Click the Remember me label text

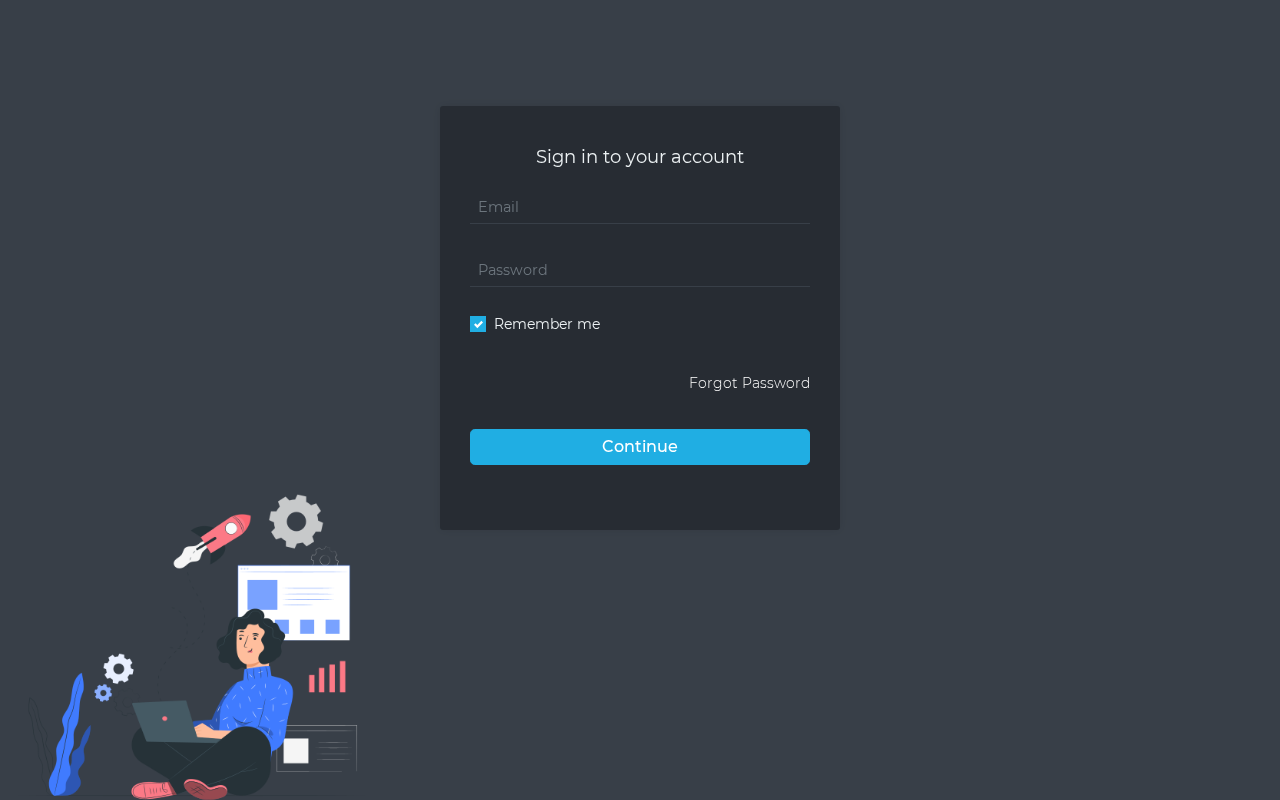tap(547, 324)
